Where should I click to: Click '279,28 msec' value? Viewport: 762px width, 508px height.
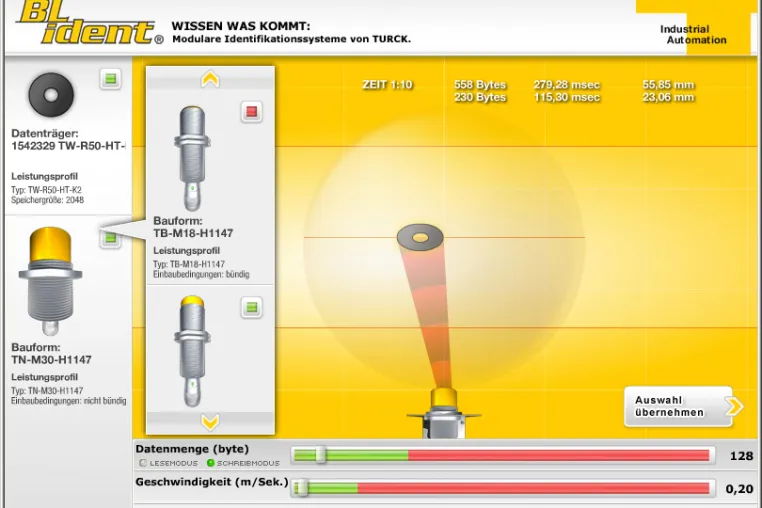click(567, 85)
